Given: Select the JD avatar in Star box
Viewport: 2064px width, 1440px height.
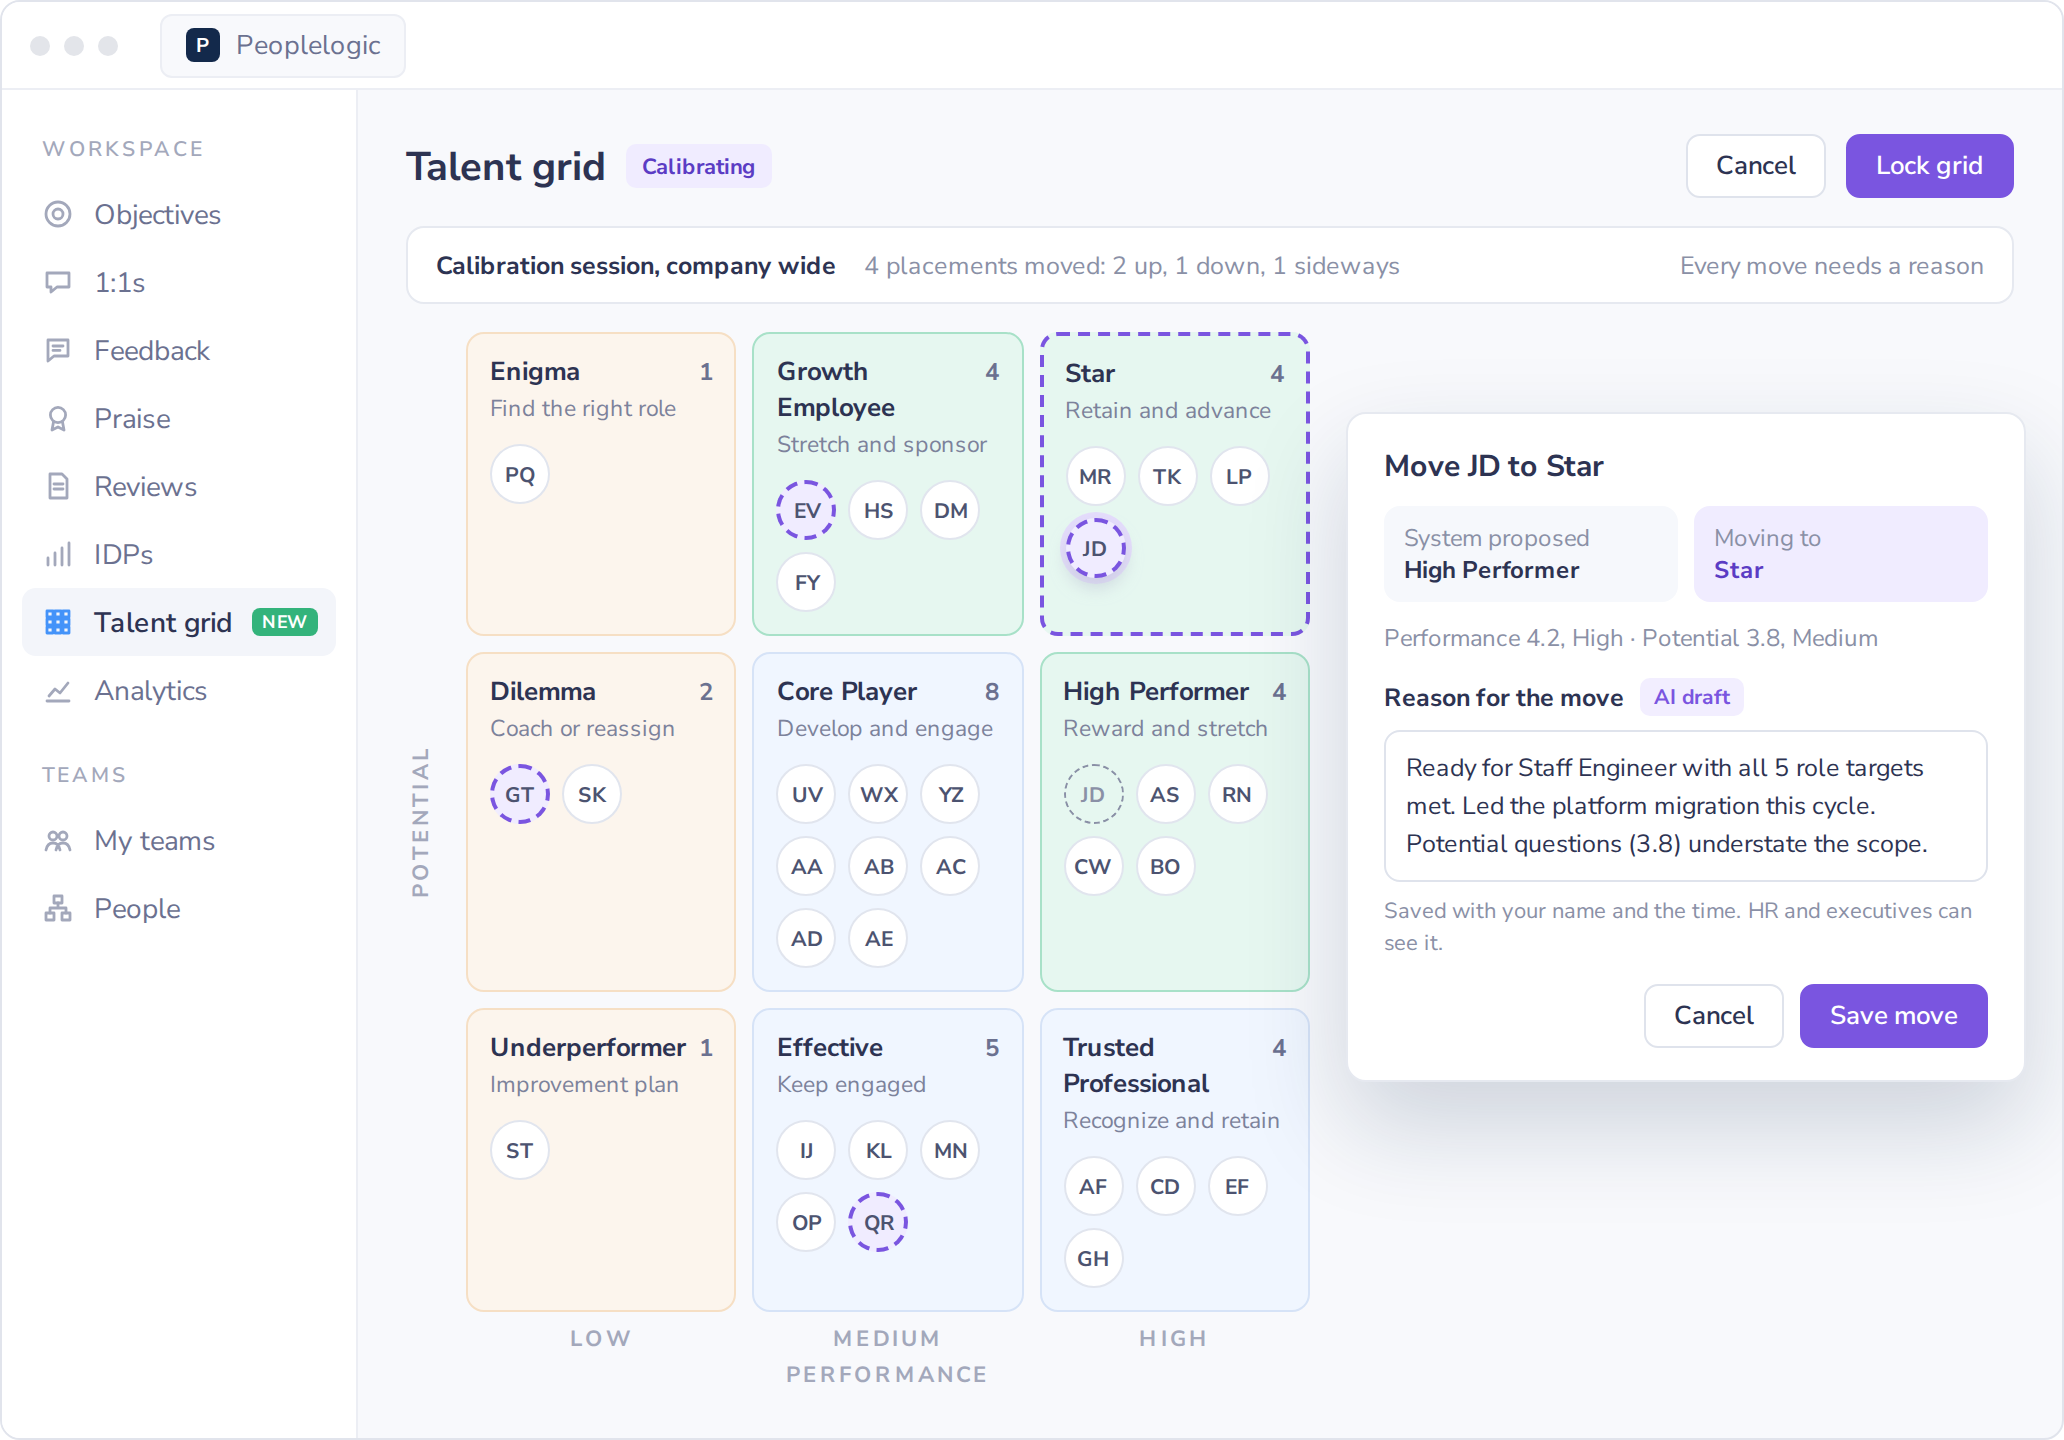Looking at the screenshot, I should click(1095, 548).
